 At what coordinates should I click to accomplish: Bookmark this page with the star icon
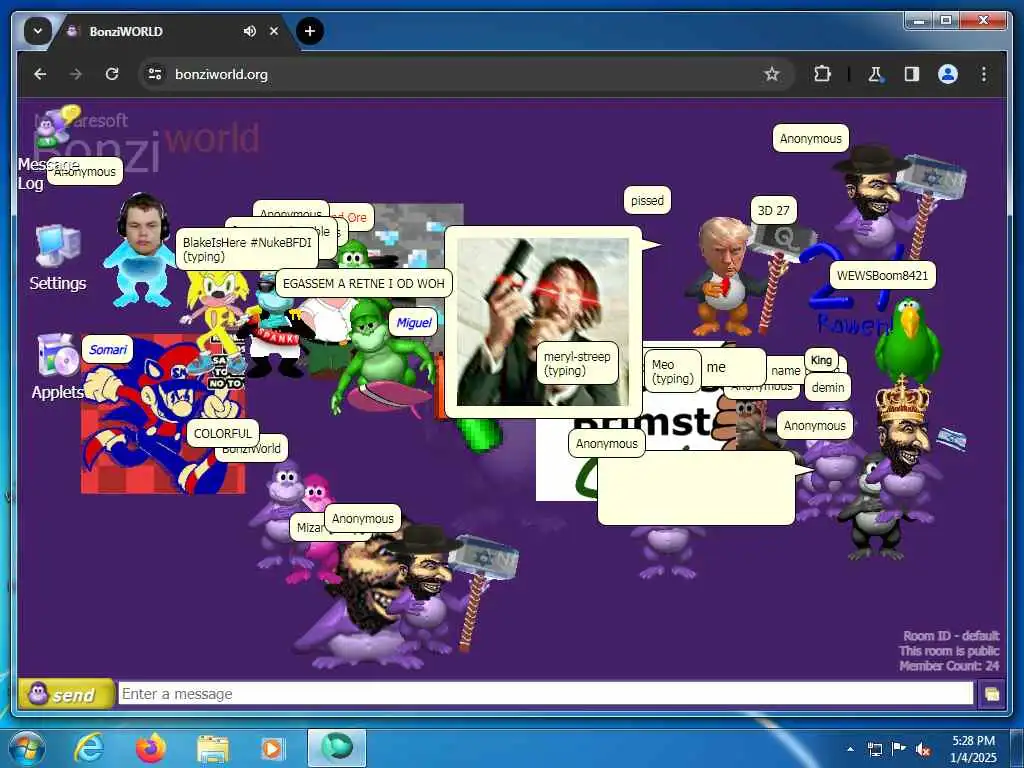coord(772,74)
